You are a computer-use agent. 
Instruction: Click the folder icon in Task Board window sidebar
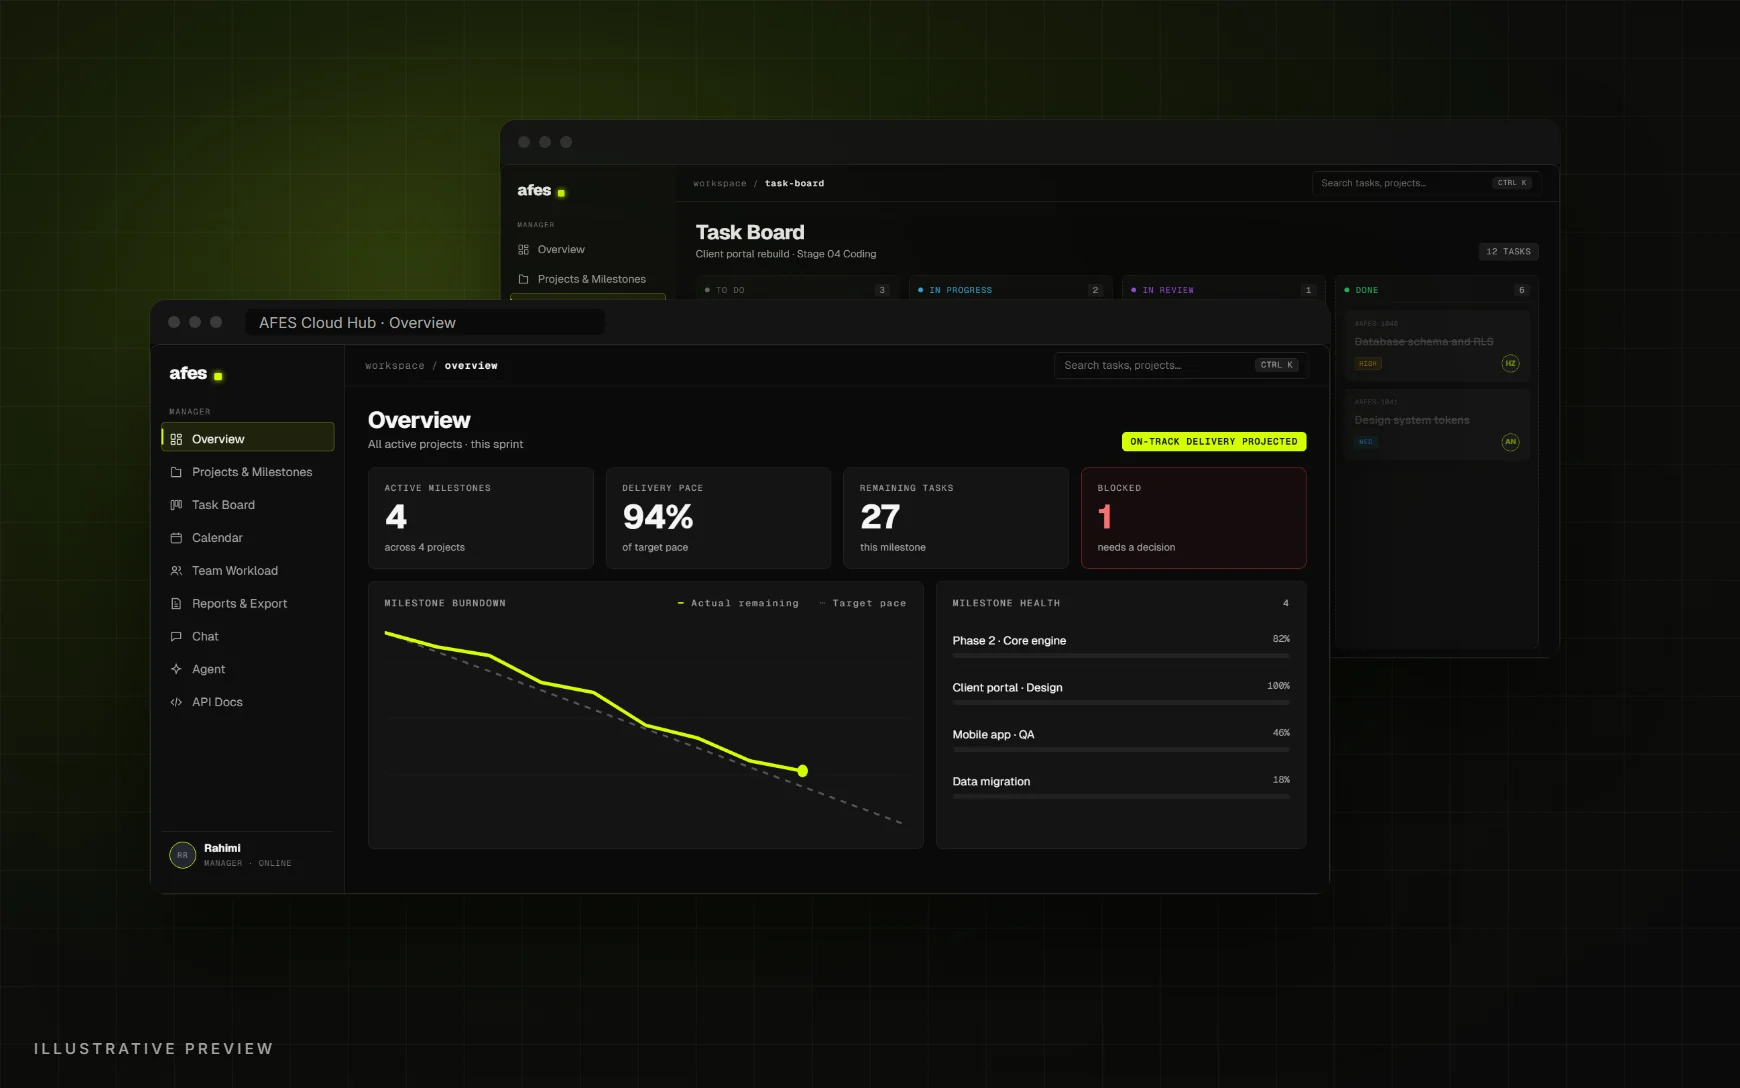tap(523, 279)
